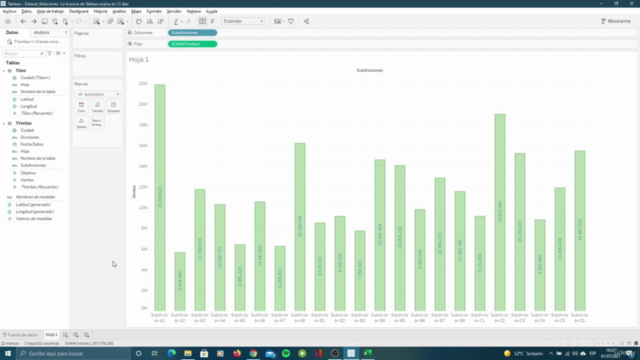Start presentation mode from the toolbar
Viewport: 640px width, 360px height.
[x=291, y=21]
